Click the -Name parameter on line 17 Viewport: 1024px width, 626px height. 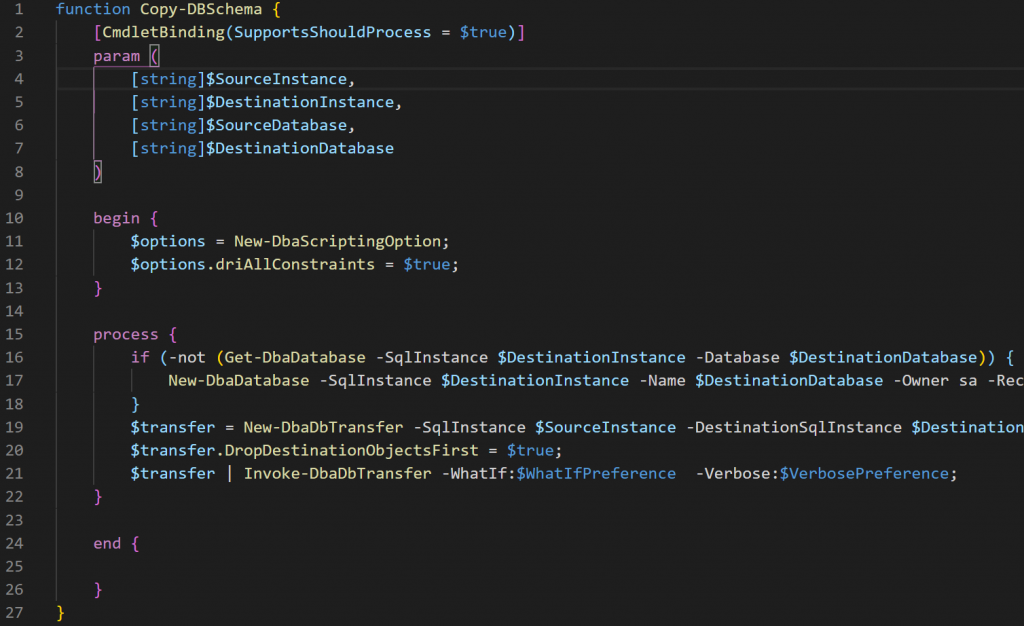click(662, 380)
